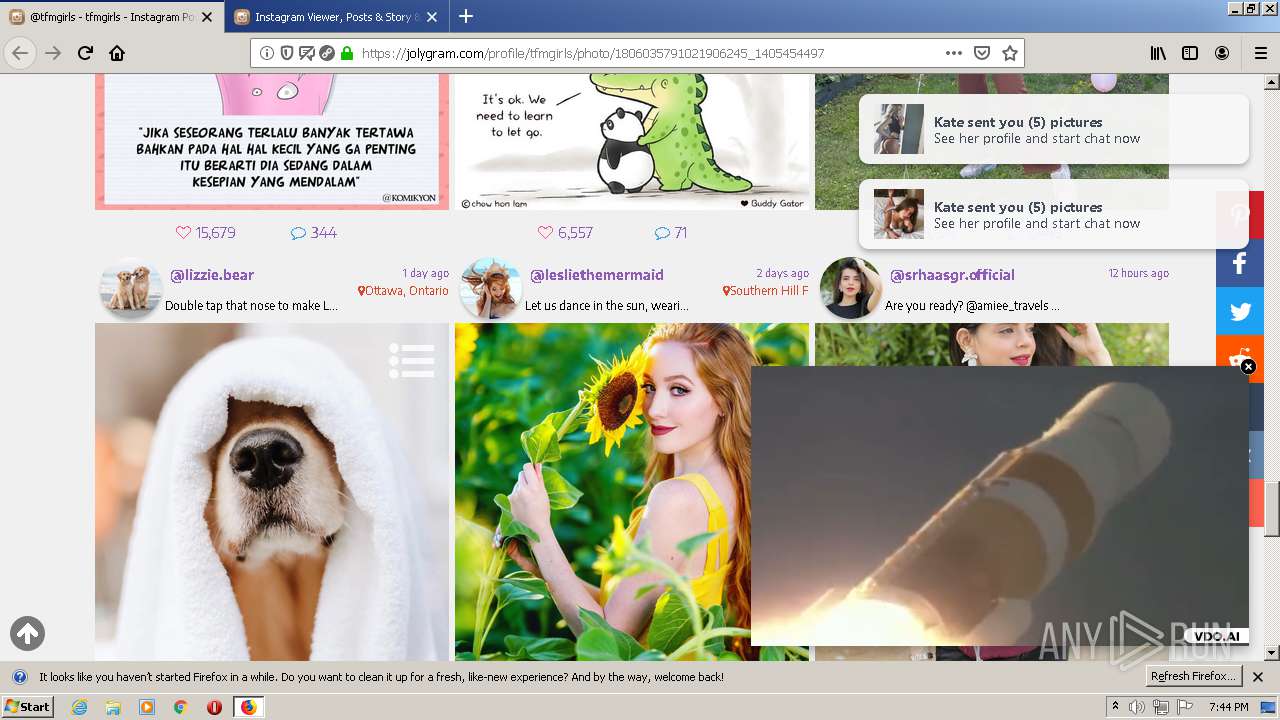The image size is (1280, 720).
Task: Open the Ottawa, Ontario location link
Action: [x=404, y=291]
